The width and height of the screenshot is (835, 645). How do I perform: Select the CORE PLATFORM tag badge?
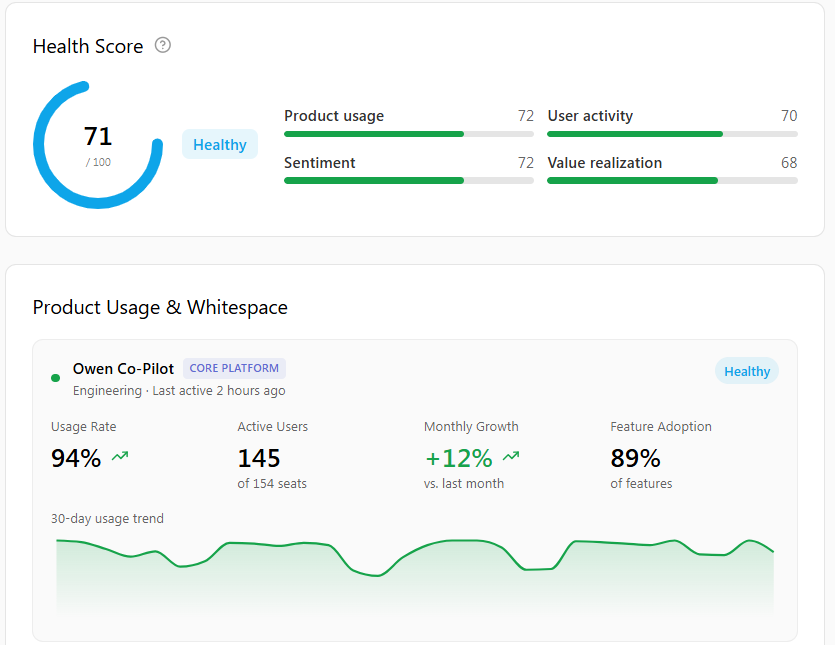(x=234, y=369)
